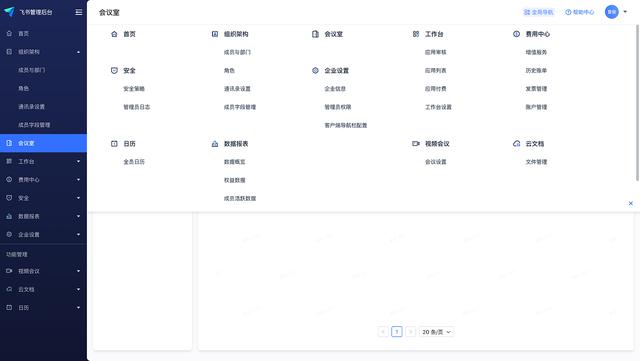Open the 帮助中心 help link
Viewport: 640px width, 361px height.
click(x=580, y=12)
